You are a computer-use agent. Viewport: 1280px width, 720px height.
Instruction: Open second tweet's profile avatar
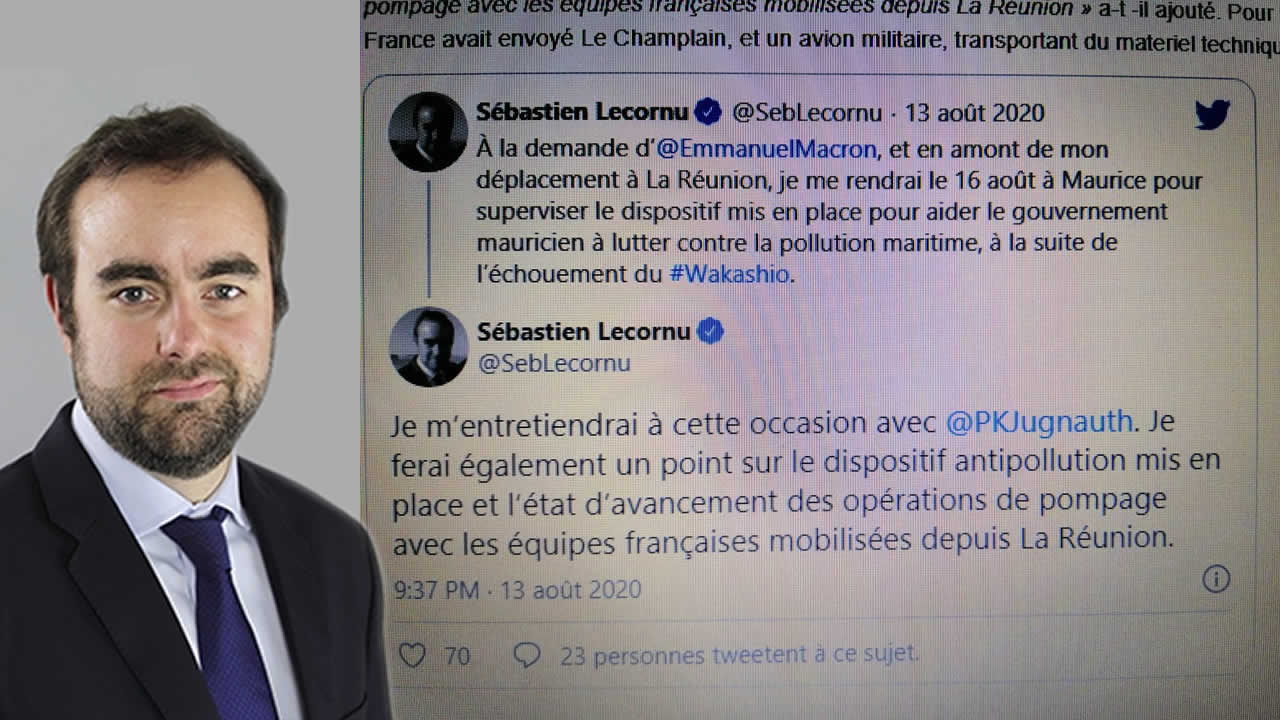click(x=428, y=347)
